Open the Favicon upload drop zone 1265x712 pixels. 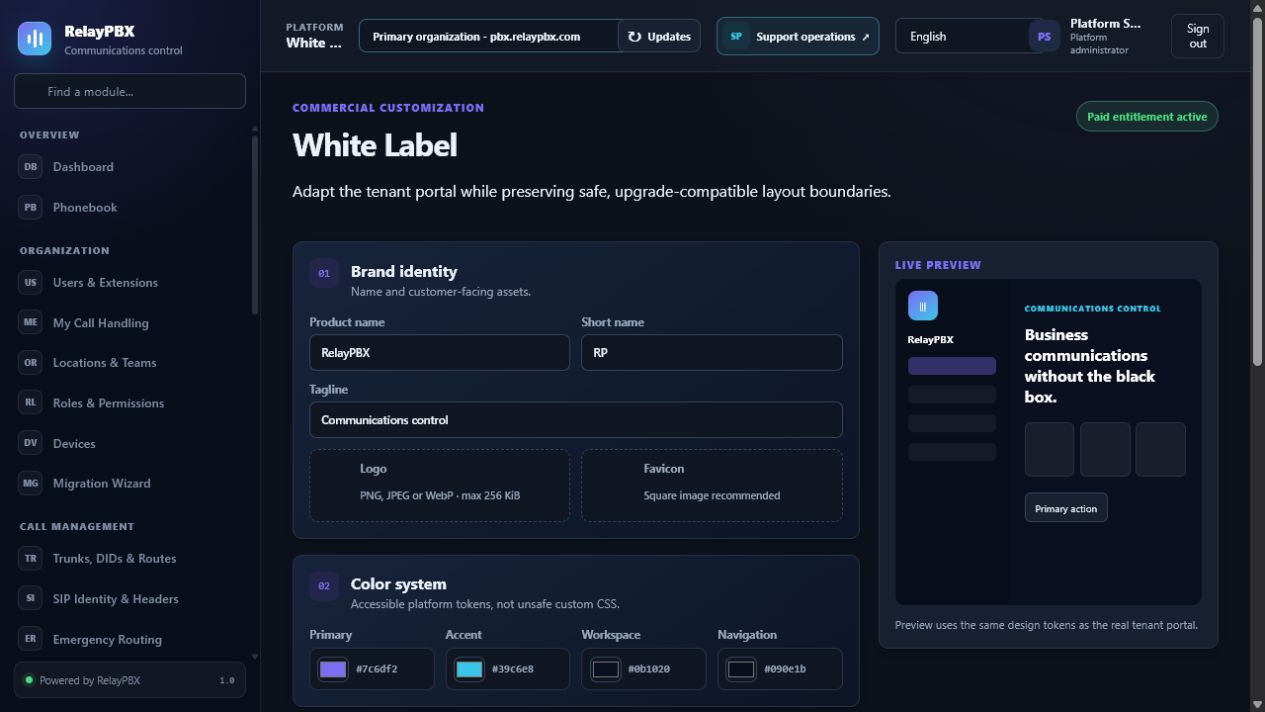711,485
